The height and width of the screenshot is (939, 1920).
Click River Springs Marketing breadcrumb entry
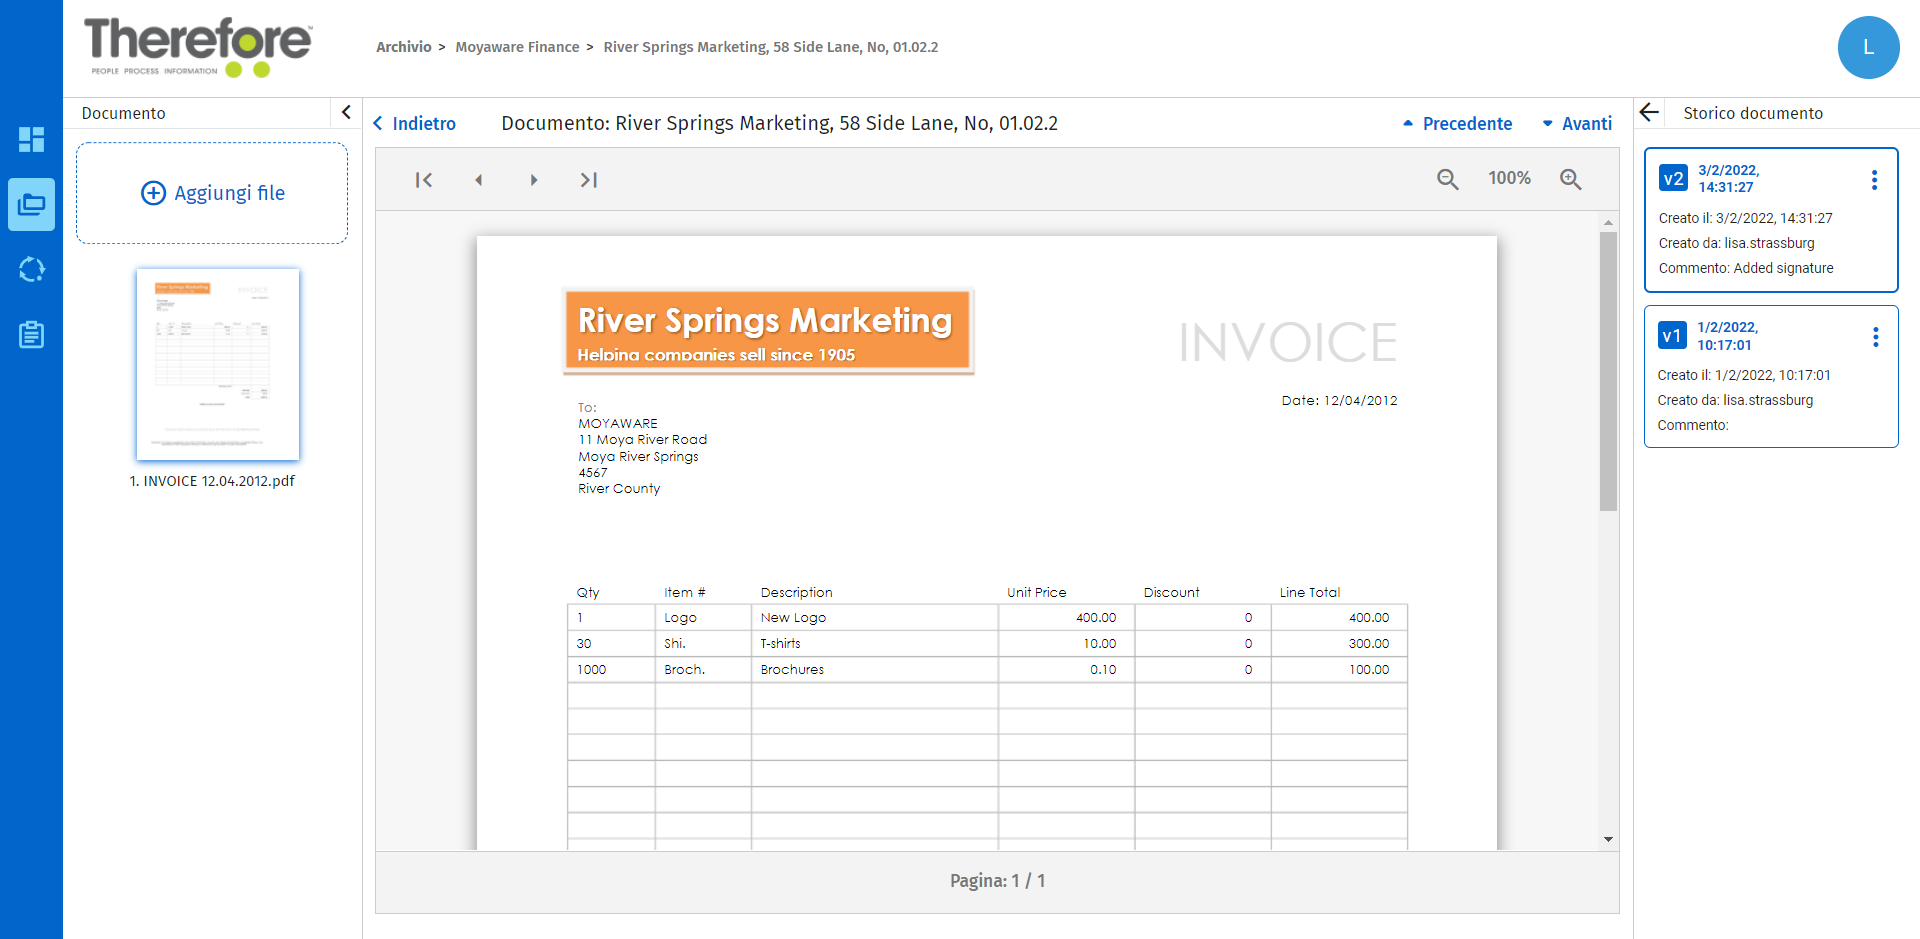(770, 47)
